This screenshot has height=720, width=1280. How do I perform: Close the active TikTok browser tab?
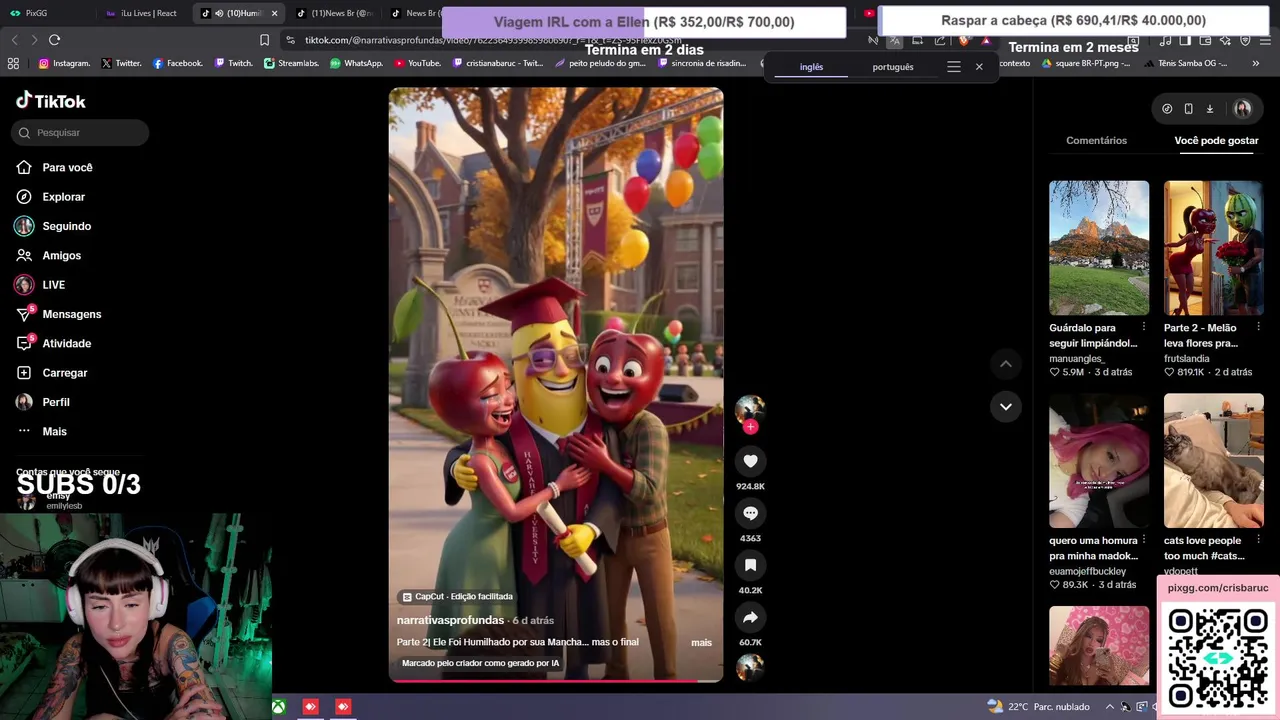[x=274, y=13]
